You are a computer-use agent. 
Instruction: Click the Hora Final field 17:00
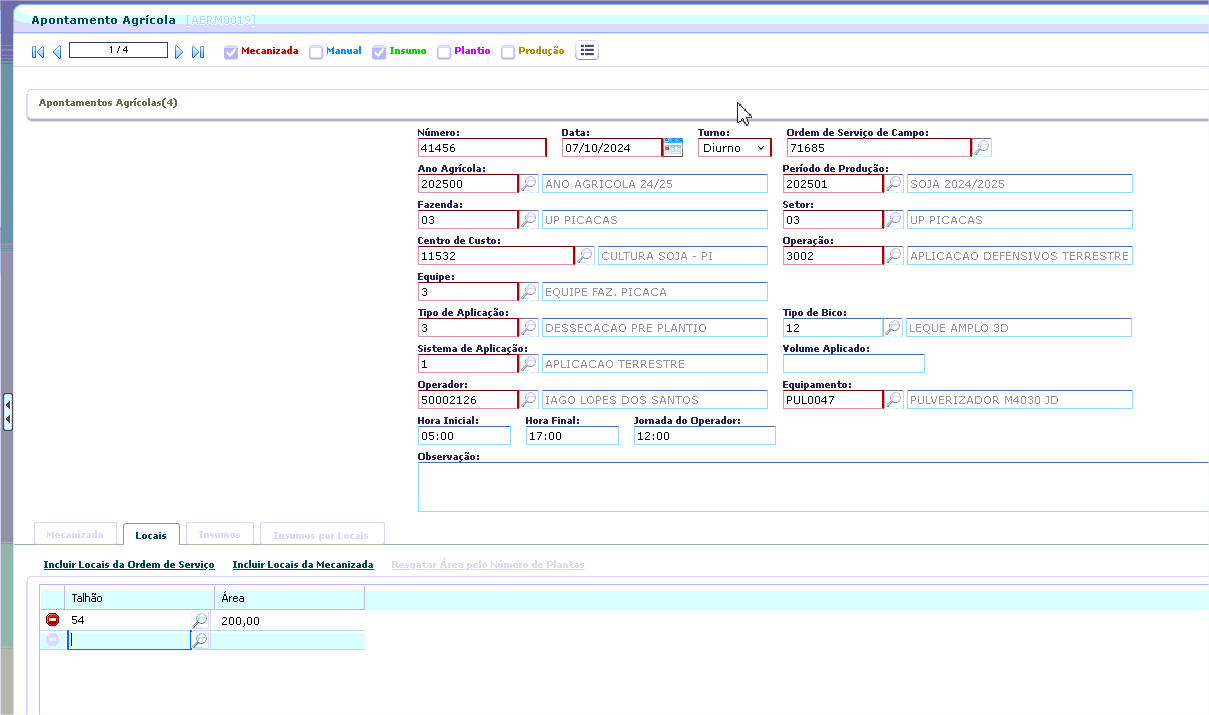572,435
